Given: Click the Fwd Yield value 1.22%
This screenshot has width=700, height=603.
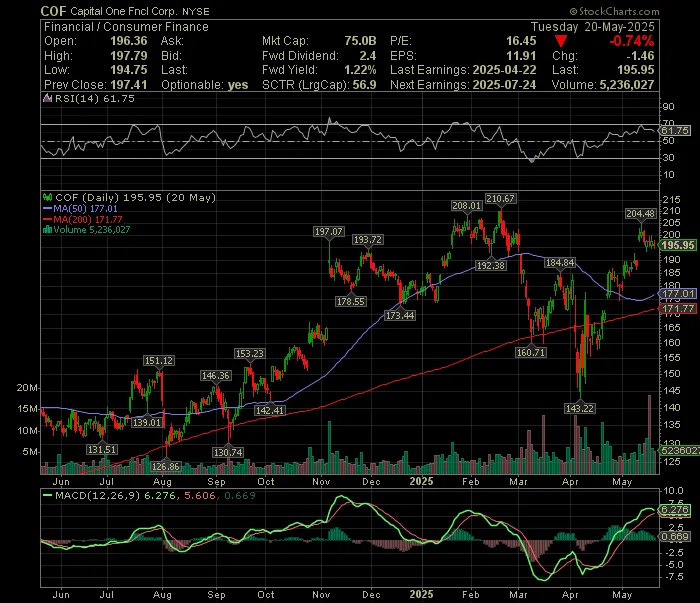Looking at the screenshot, I should [360, 70].
